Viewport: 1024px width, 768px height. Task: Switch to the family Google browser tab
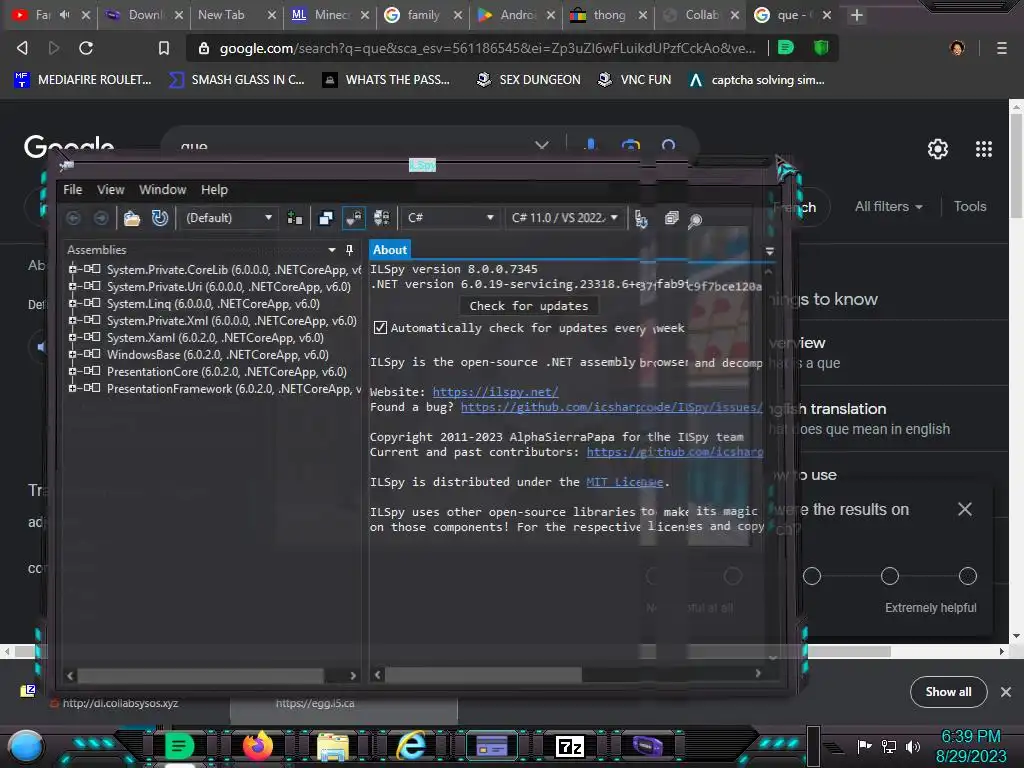[423, 15]
